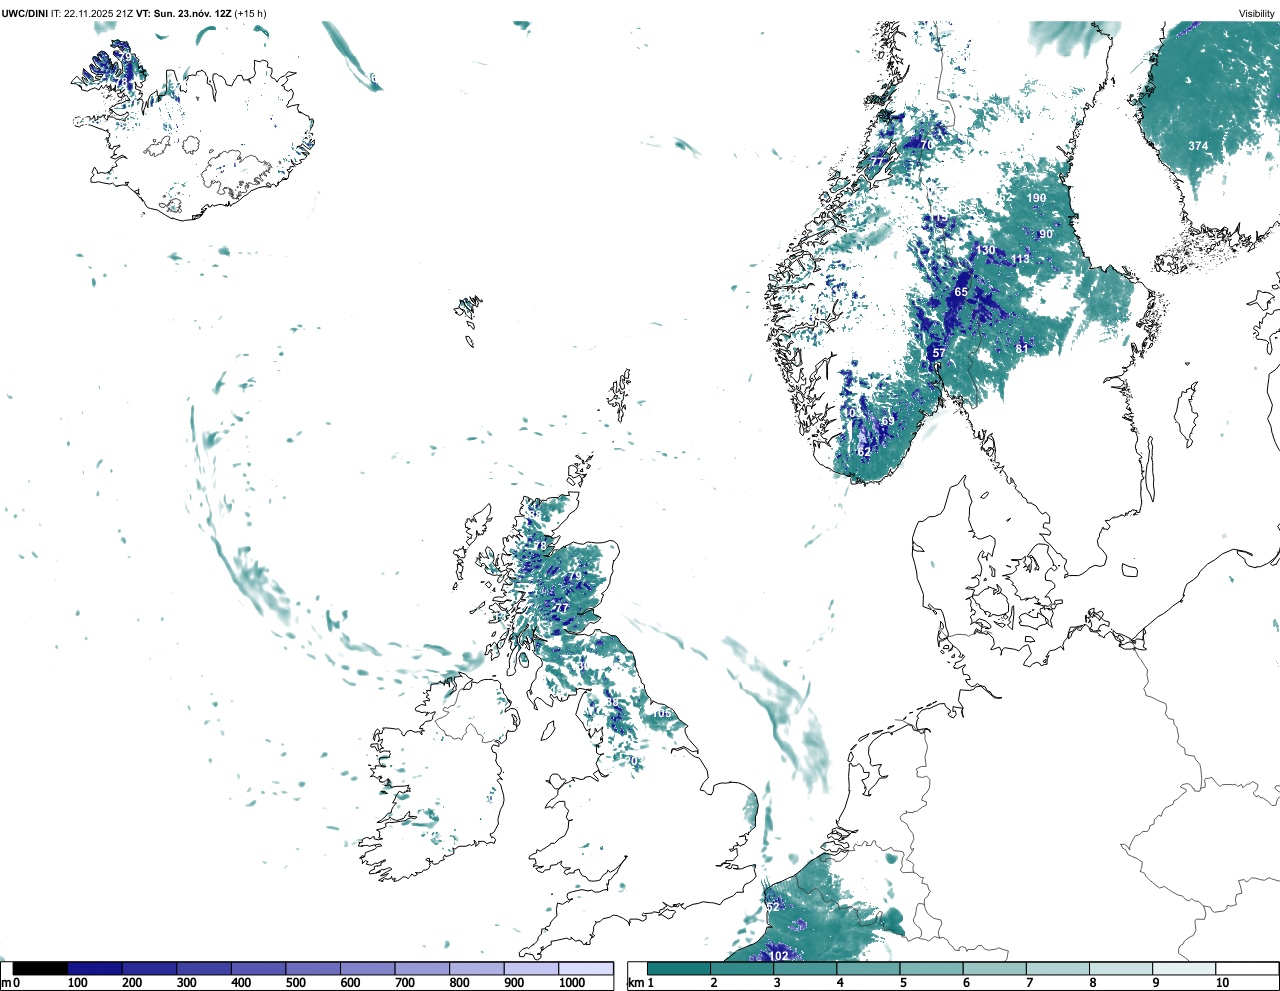Screen dimensions: 1280x991
Task: Click the 5–6 km legend color band
Action: [932, 969]
